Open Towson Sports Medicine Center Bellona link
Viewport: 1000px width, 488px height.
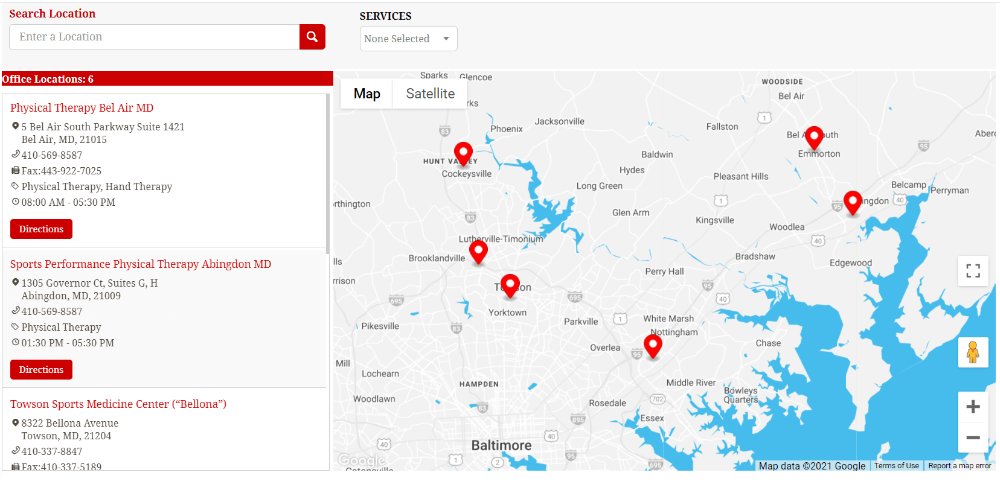[x=119, y=404]
